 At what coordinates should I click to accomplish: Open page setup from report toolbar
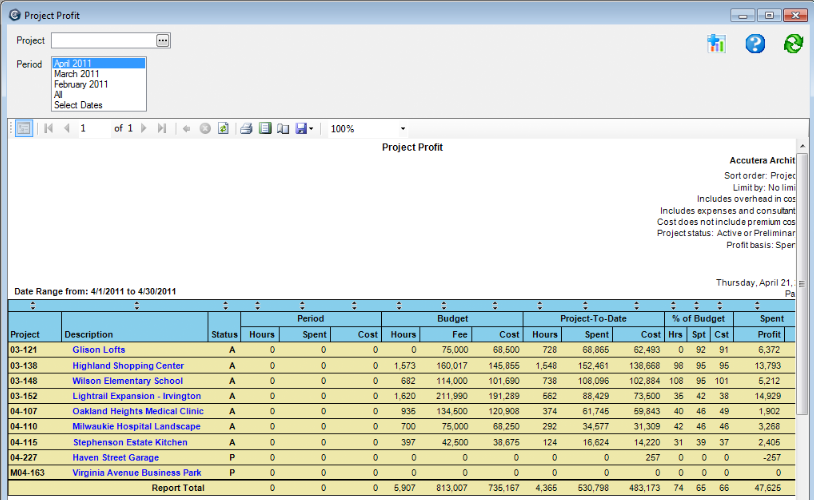tap(283, 129)
